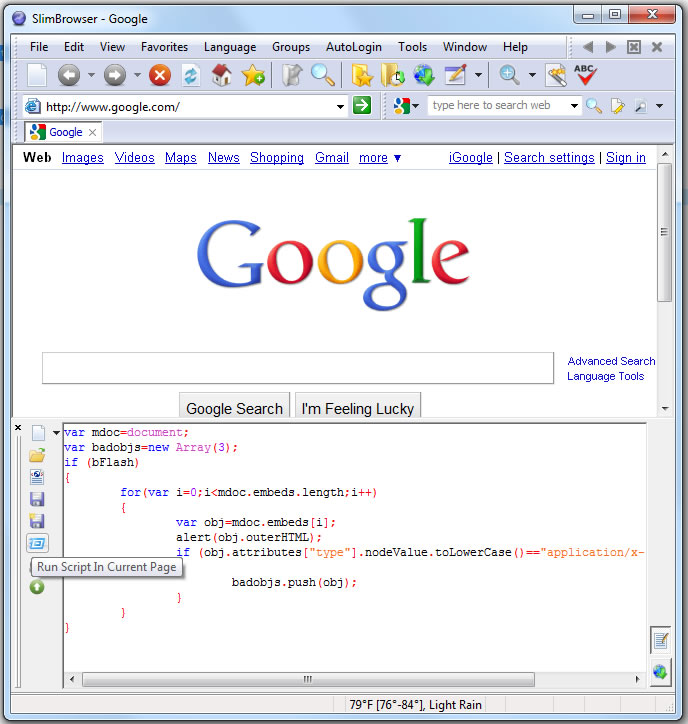
Task: Close the script panel with small x
Action: (18, 428)
